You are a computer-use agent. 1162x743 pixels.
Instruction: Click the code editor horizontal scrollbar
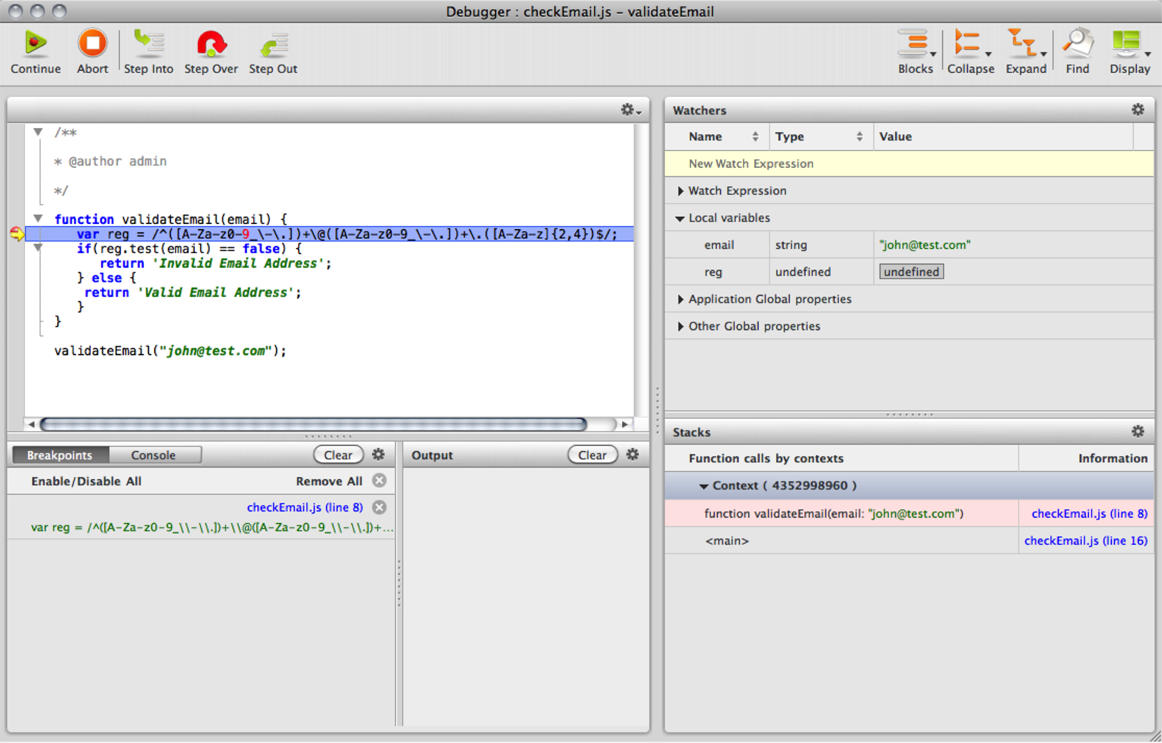[x=313, y=424]
